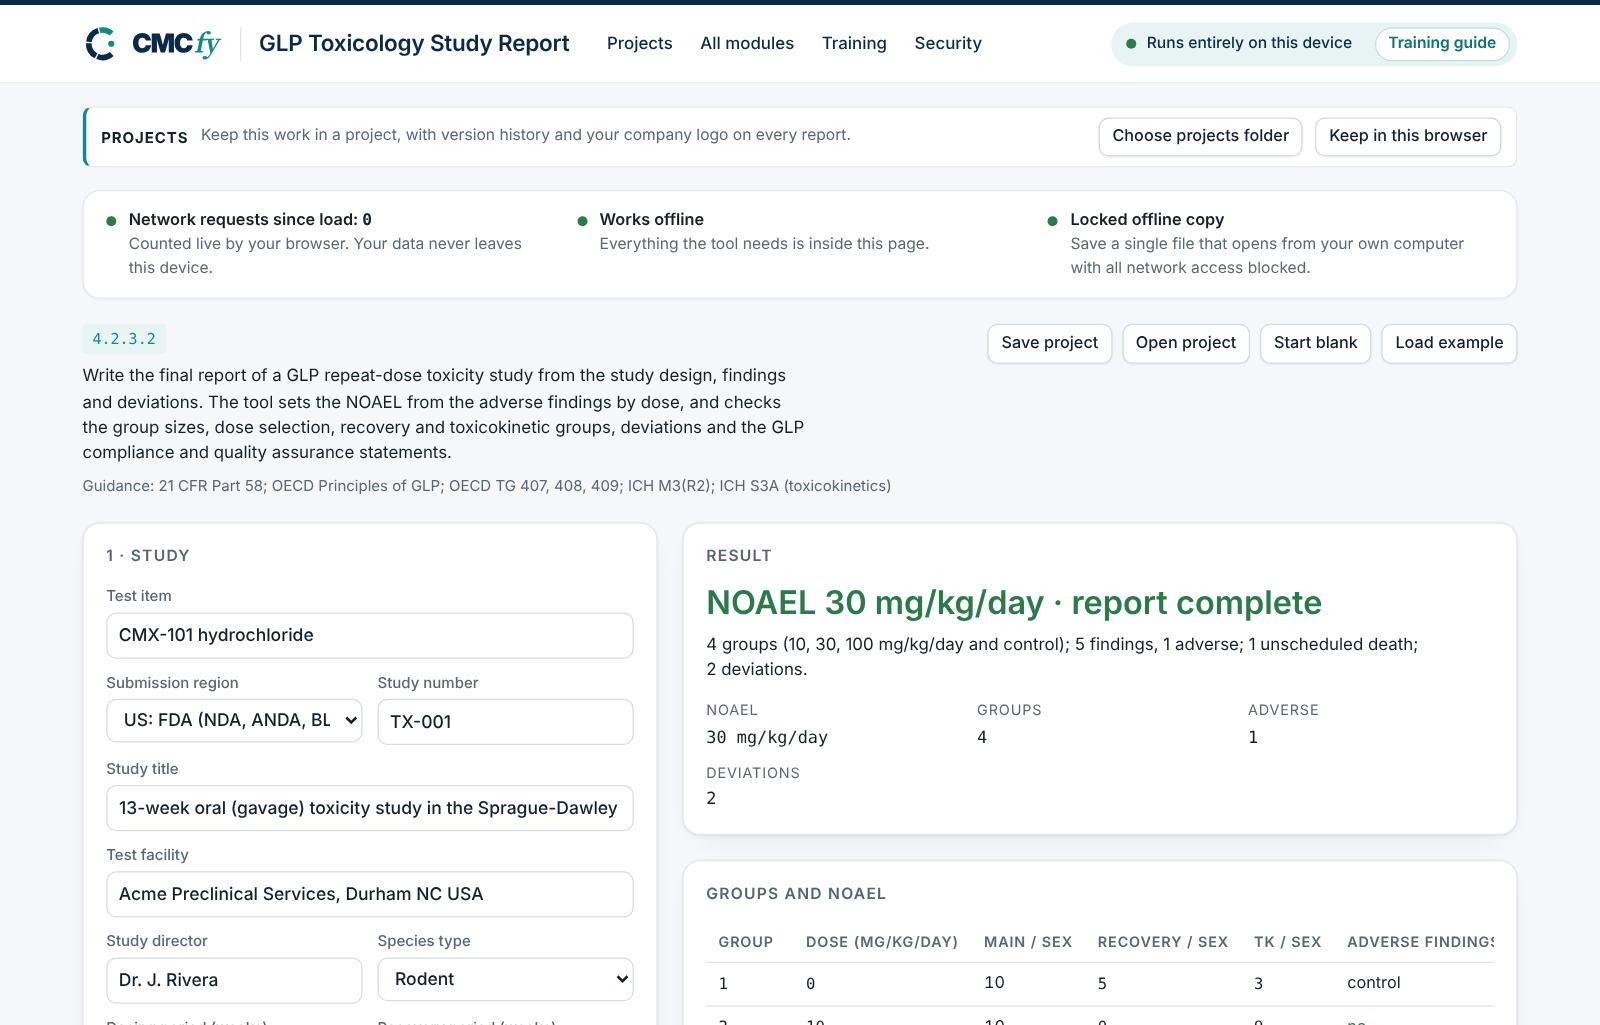Click the CMCfy logo icon
The width and height of the screenshot is (1600, 1025).
[x=101, y=43]
